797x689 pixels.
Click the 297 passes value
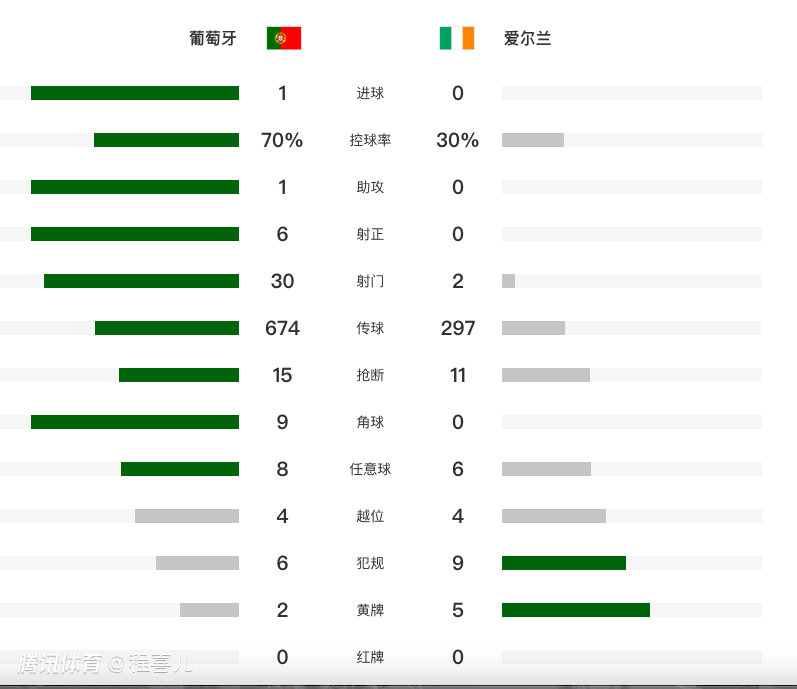[x=458, y=328]
